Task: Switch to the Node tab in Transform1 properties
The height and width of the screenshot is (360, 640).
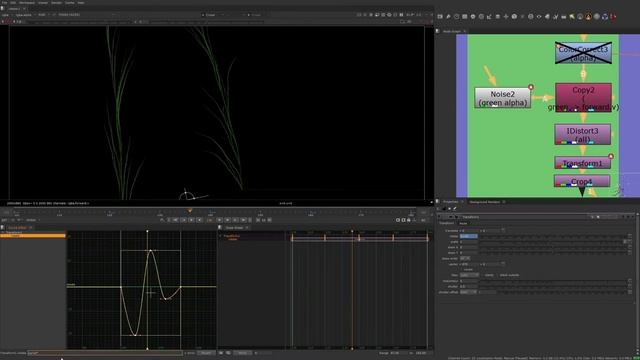Action: (x=463, y=223)
